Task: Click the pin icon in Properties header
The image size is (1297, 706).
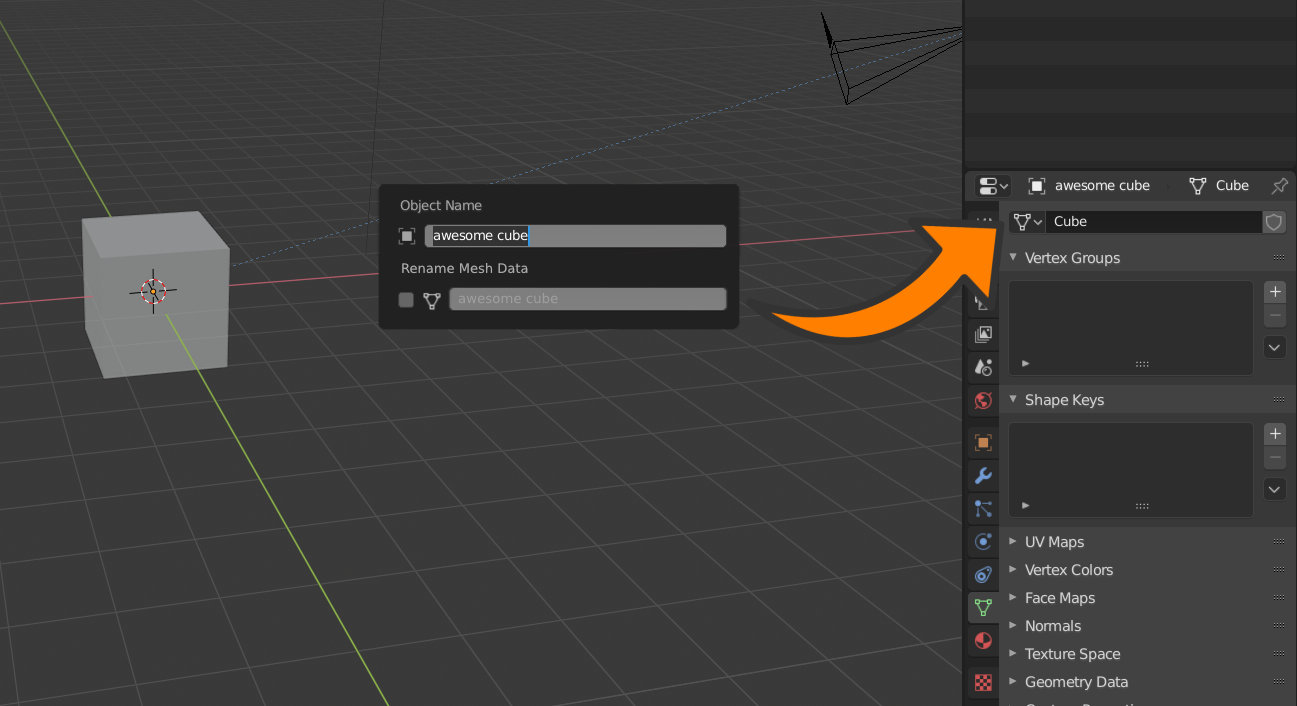Action: 1279,186
